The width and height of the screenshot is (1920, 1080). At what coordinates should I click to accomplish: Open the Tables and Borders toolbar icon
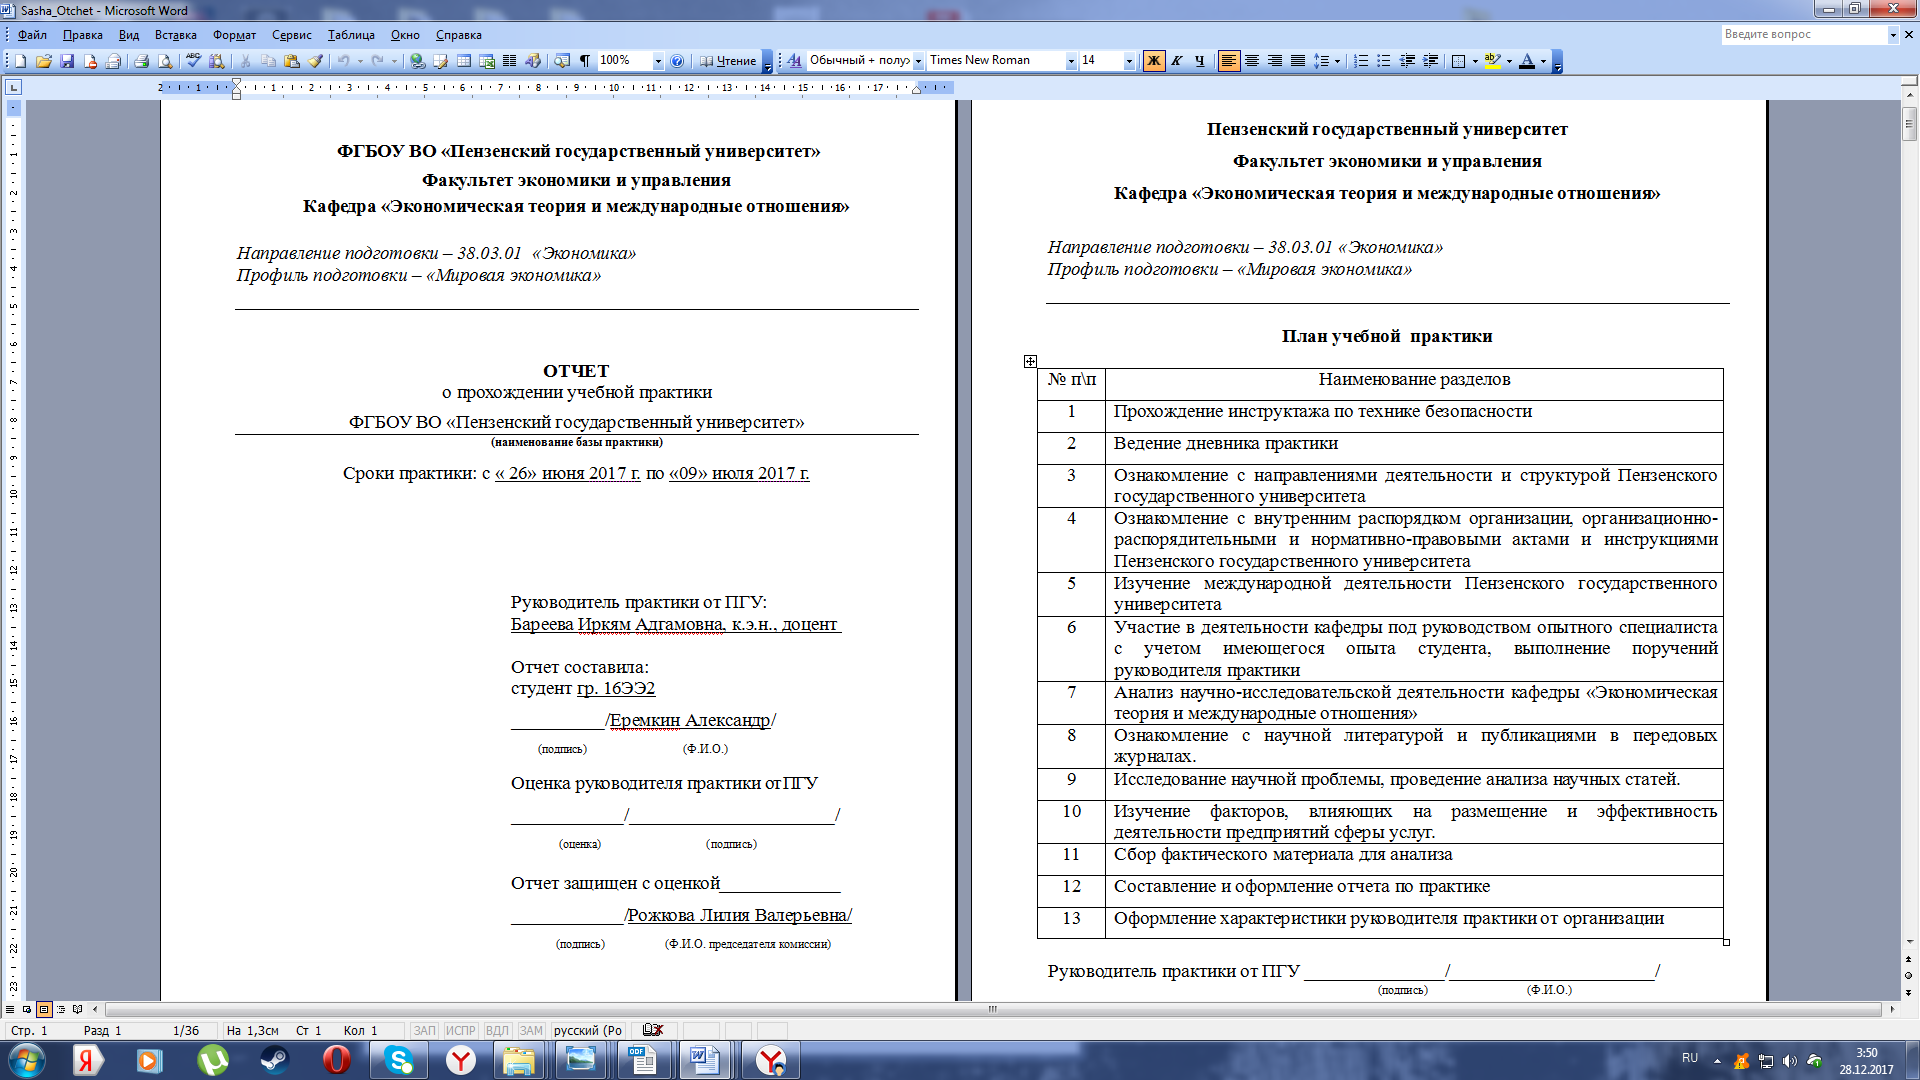440,61
